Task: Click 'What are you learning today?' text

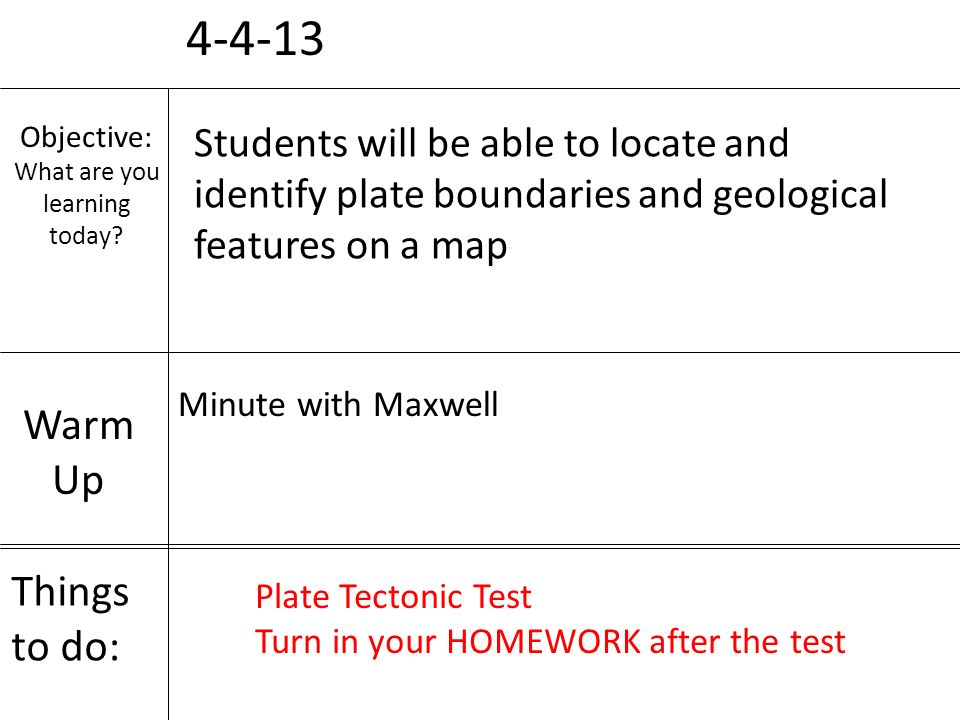Action: coord(86,203)
